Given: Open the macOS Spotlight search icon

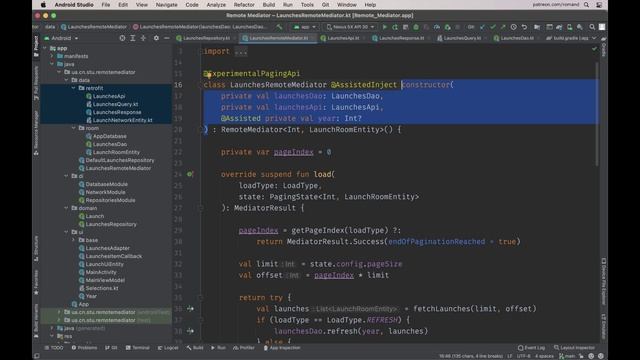Looking at the screenshot, I should 587,5.
